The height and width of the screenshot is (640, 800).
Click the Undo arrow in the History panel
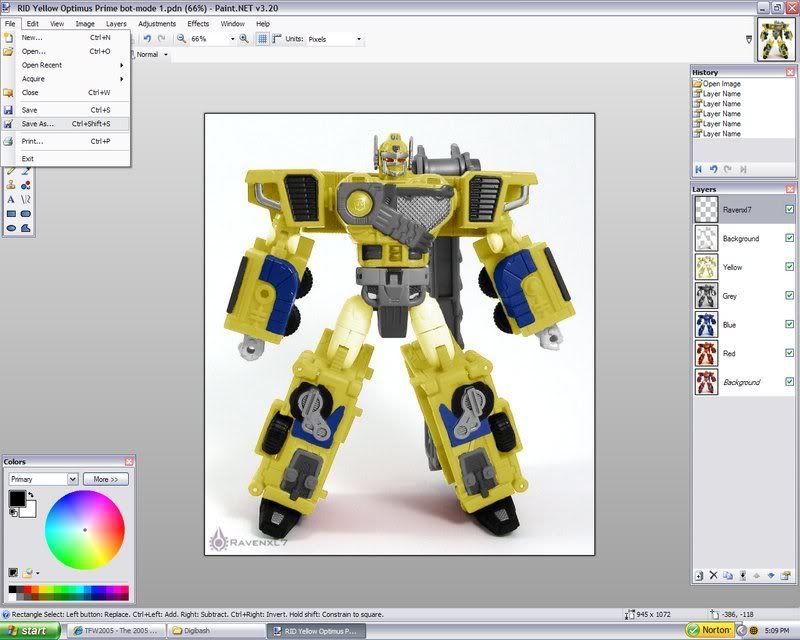point(713,169)
